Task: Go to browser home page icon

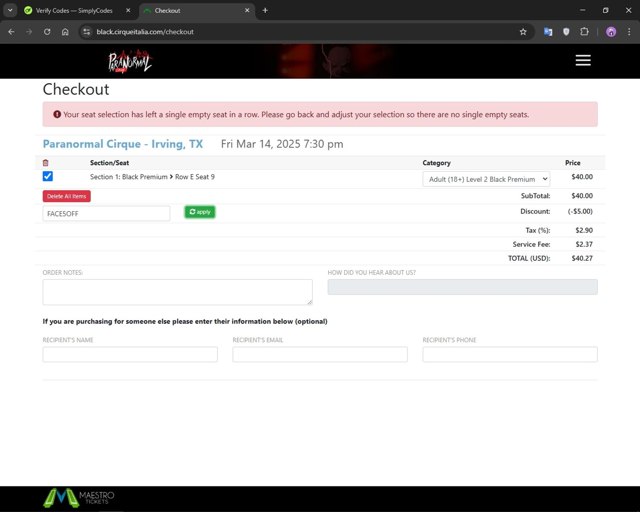Action: tap(65, 32)
